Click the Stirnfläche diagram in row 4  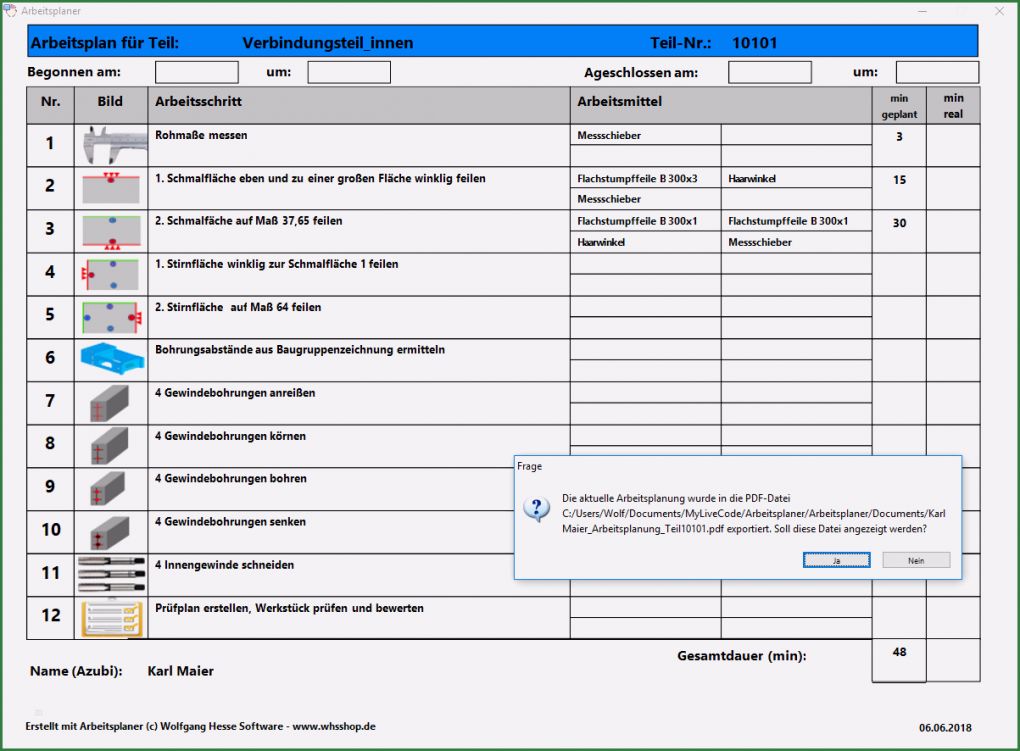tap(111, 271)
